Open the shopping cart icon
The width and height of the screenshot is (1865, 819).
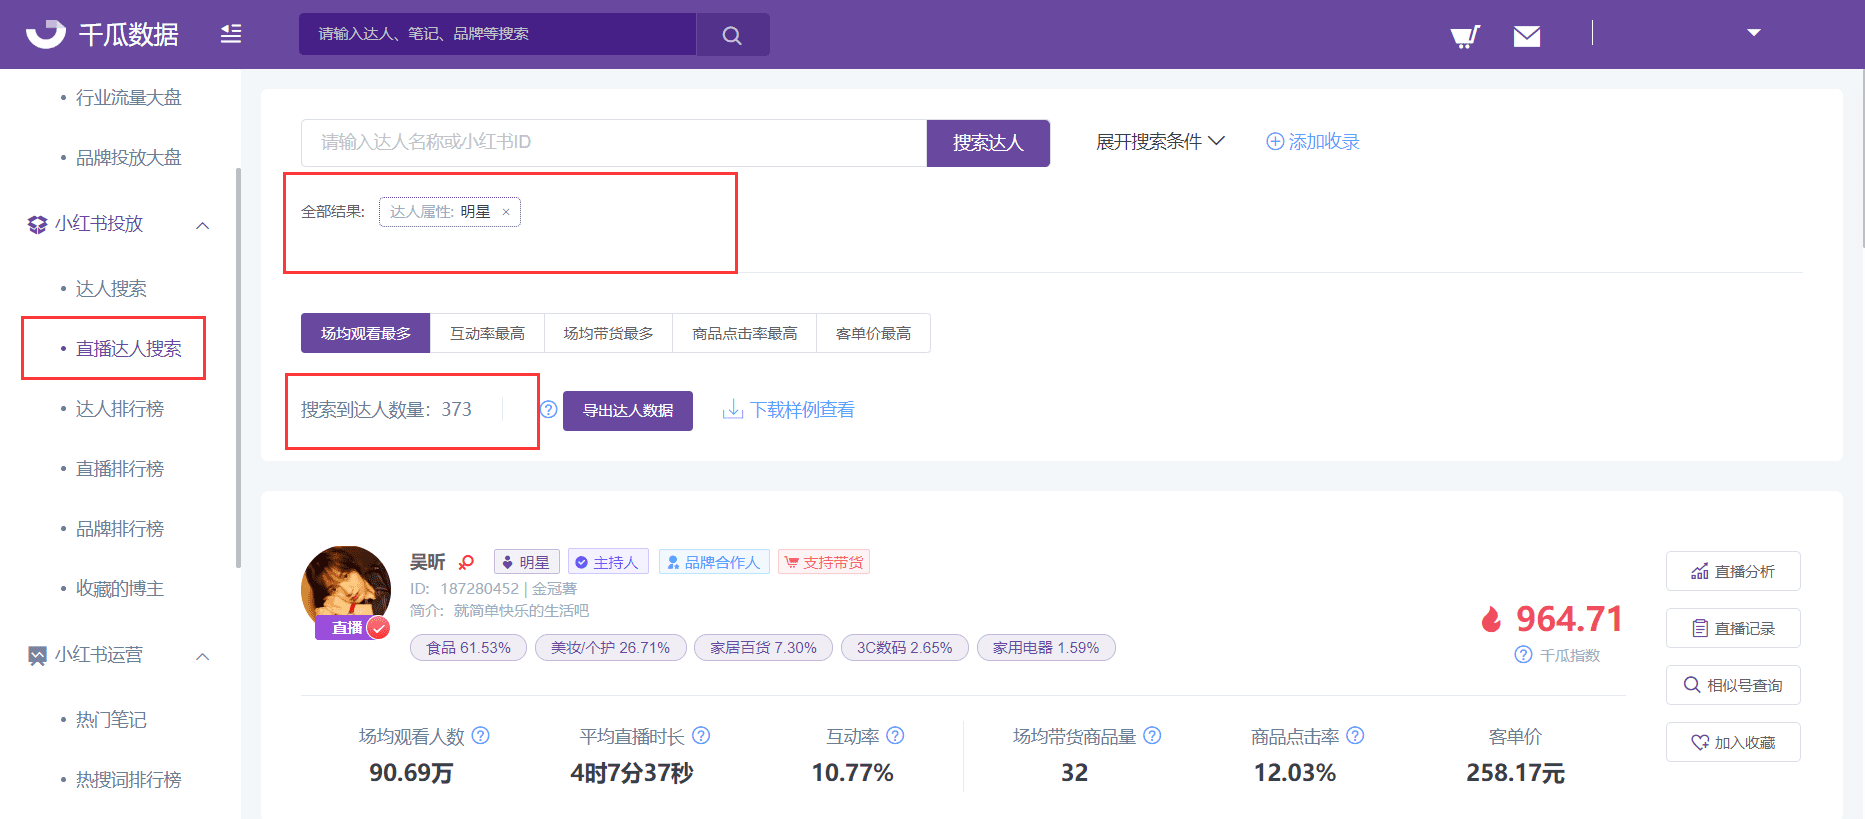tap(1465, 37)
